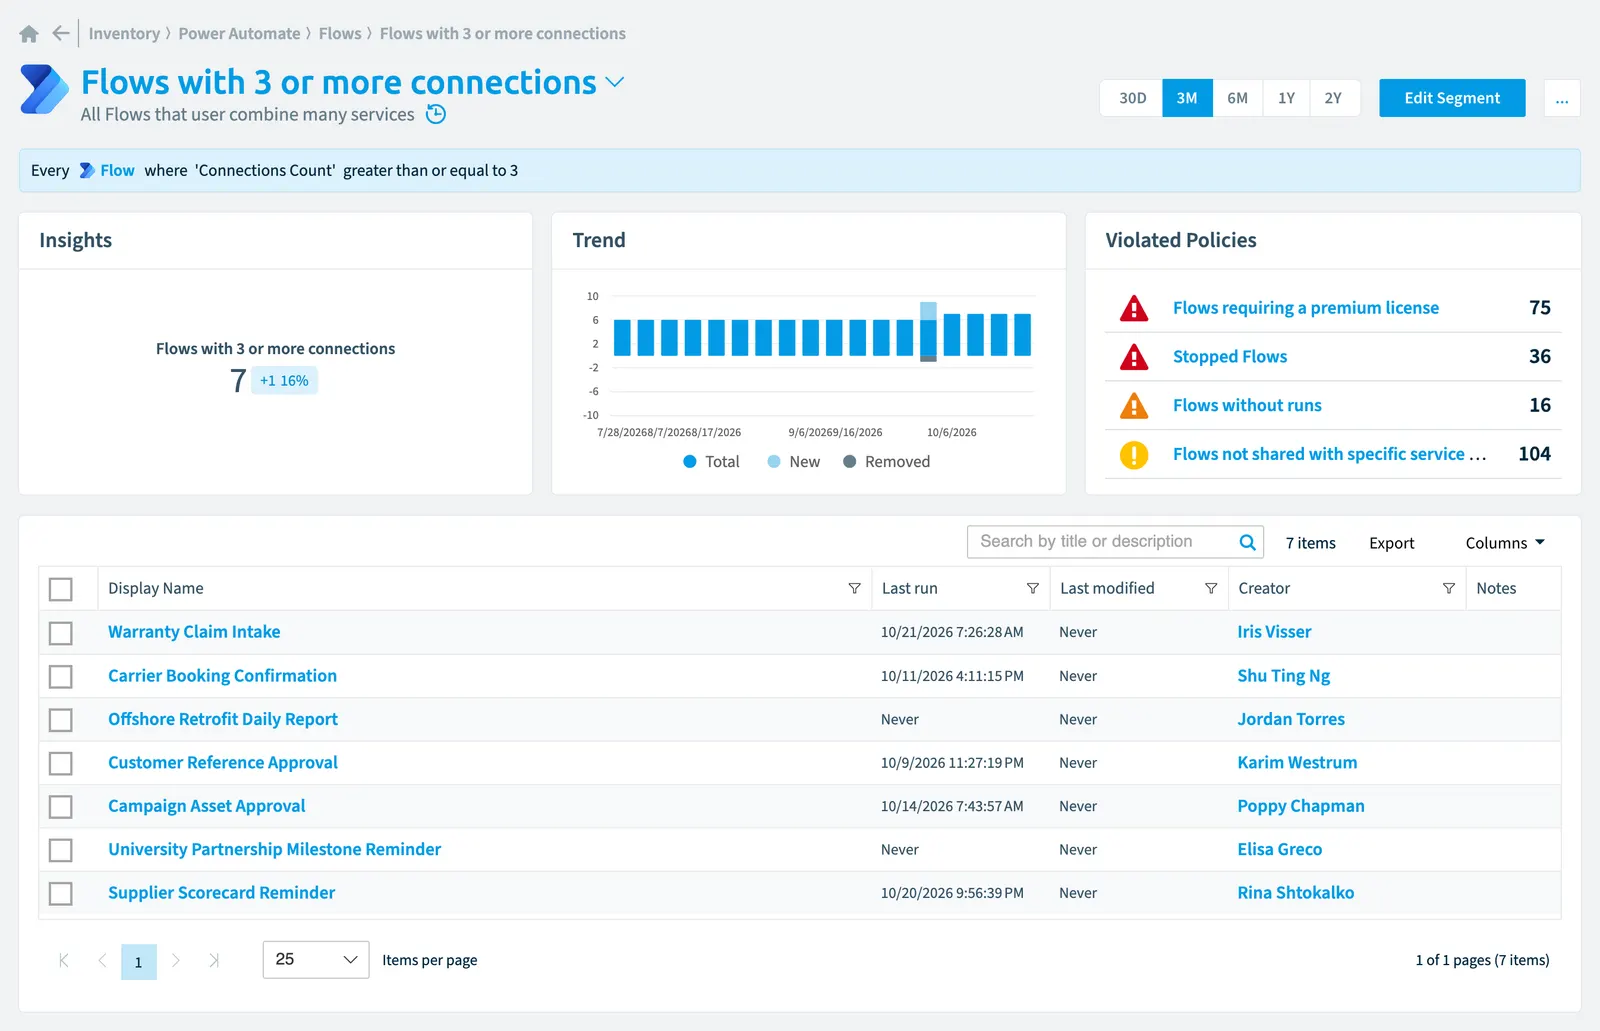Screen dimensions: 1600x1031
Task: Open University Partnership Milestone Reminder flow
Action: 274,850
